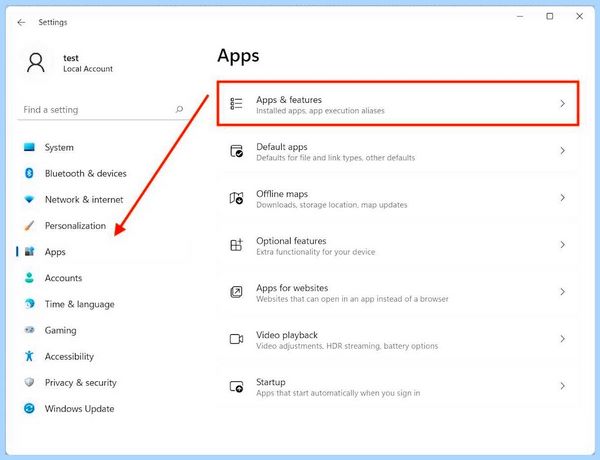Screen dimensions: 600x460
Task: Open Startup title
Action: (x=271, y=382)
